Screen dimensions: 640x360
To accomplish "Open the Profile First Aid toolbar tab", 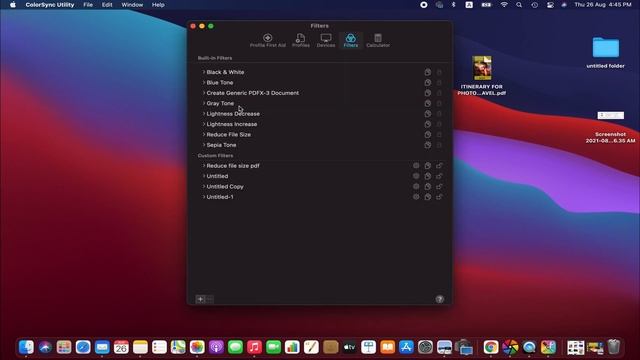I will [x=268, y=41].
